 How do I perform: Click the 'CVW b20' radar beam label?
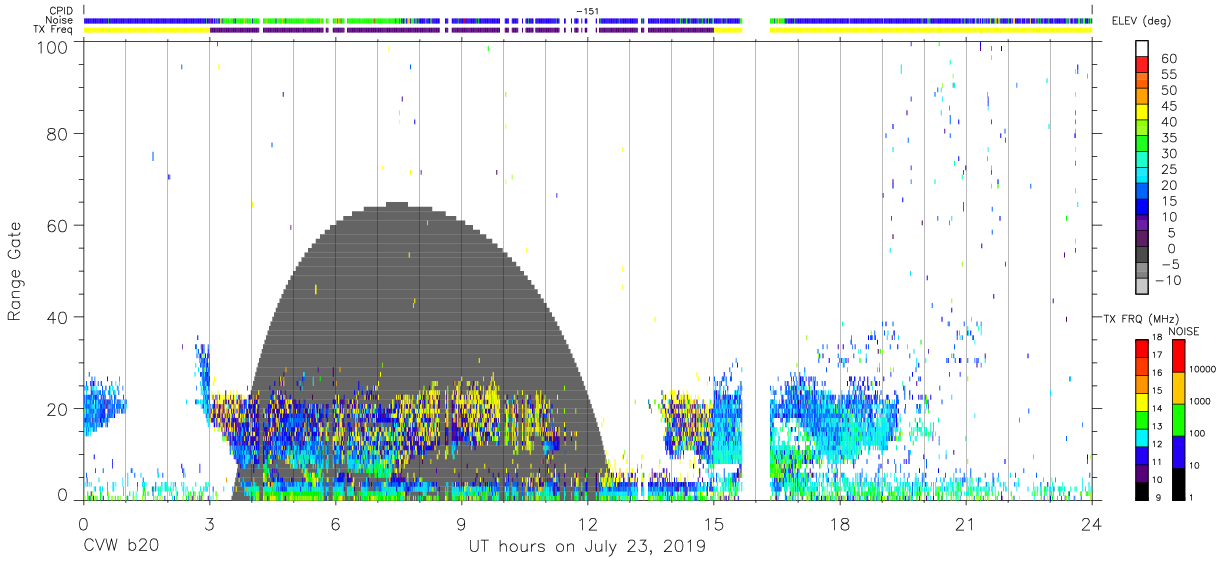click(123, 547)
